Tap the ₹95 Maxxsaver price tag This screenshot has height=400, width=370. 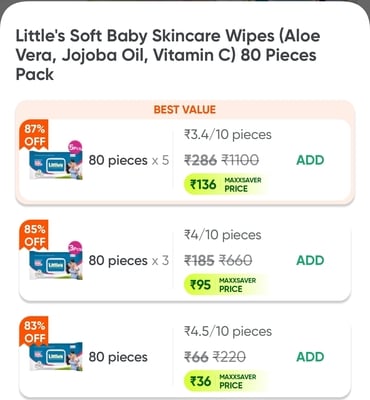[x=225, y=285]
